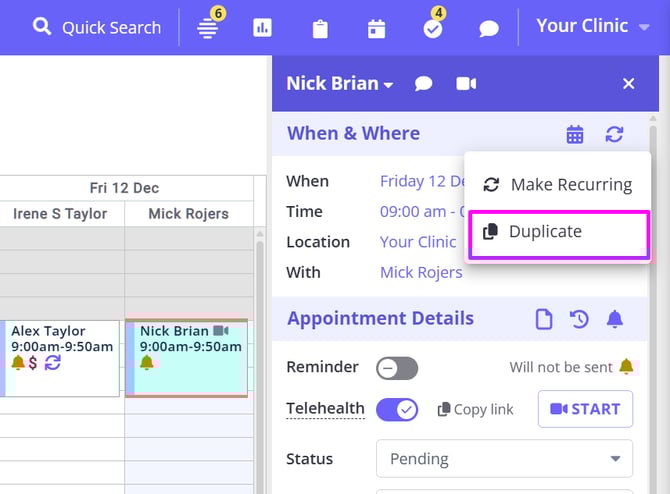This screenshot has width=670, height=494.
Task: Open the reports bar chart icon
Action: [263, 28]
